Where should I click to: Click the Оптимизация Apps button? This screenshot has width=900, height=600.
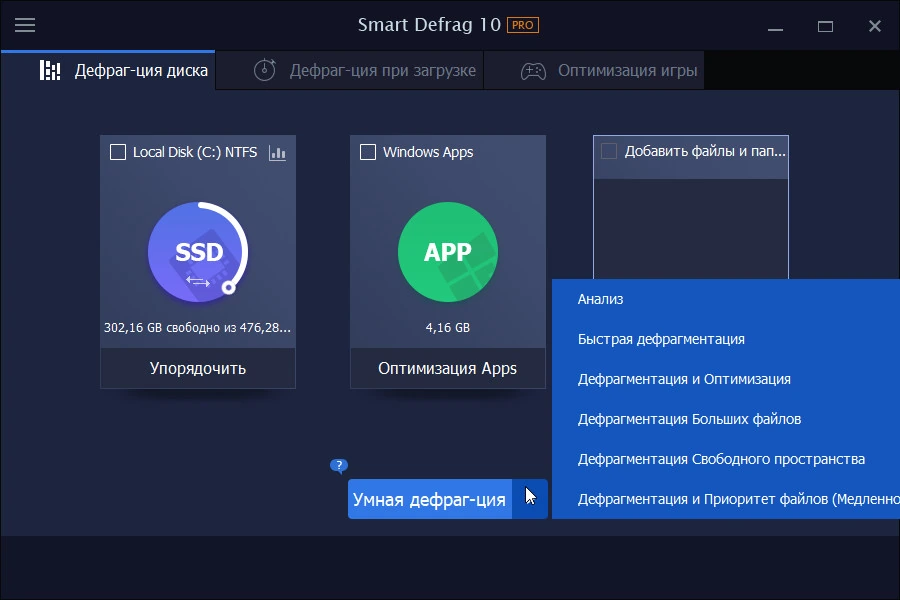point(448,368)
